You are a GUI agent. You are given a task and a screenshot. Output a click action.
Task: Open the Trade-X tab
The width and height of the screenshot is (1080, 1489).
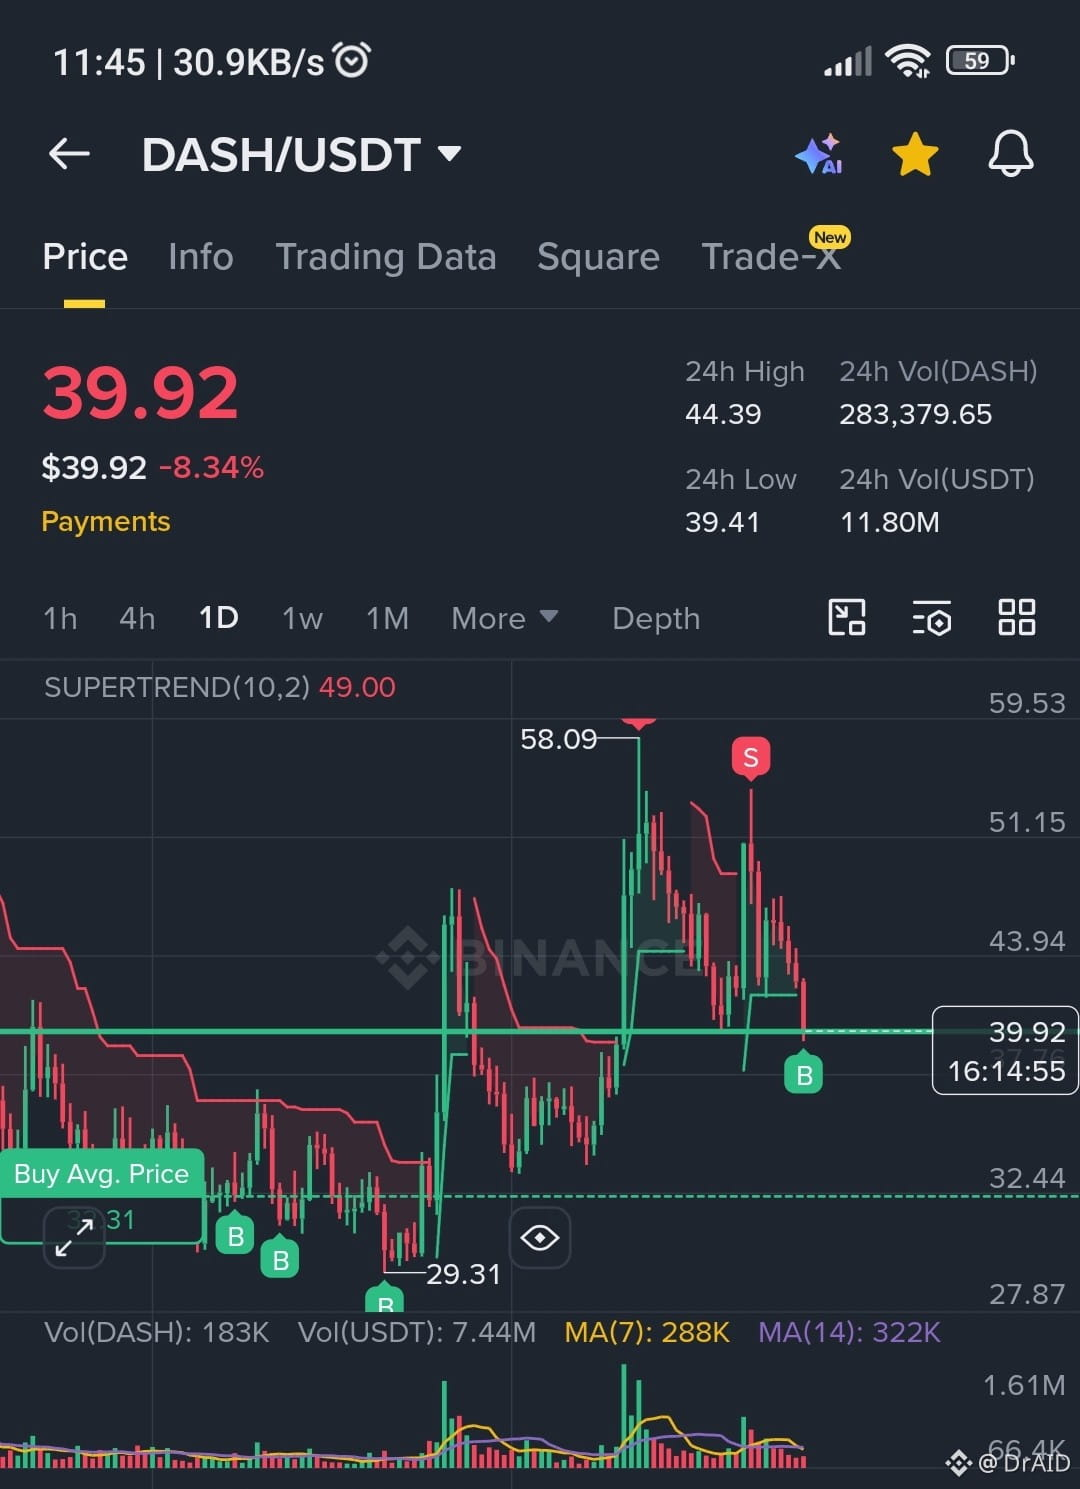click(771, 257)
